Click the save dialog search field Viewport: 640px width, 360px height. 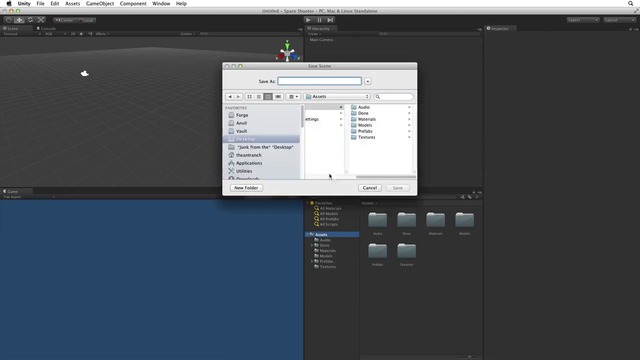click(x=393, y=97)
